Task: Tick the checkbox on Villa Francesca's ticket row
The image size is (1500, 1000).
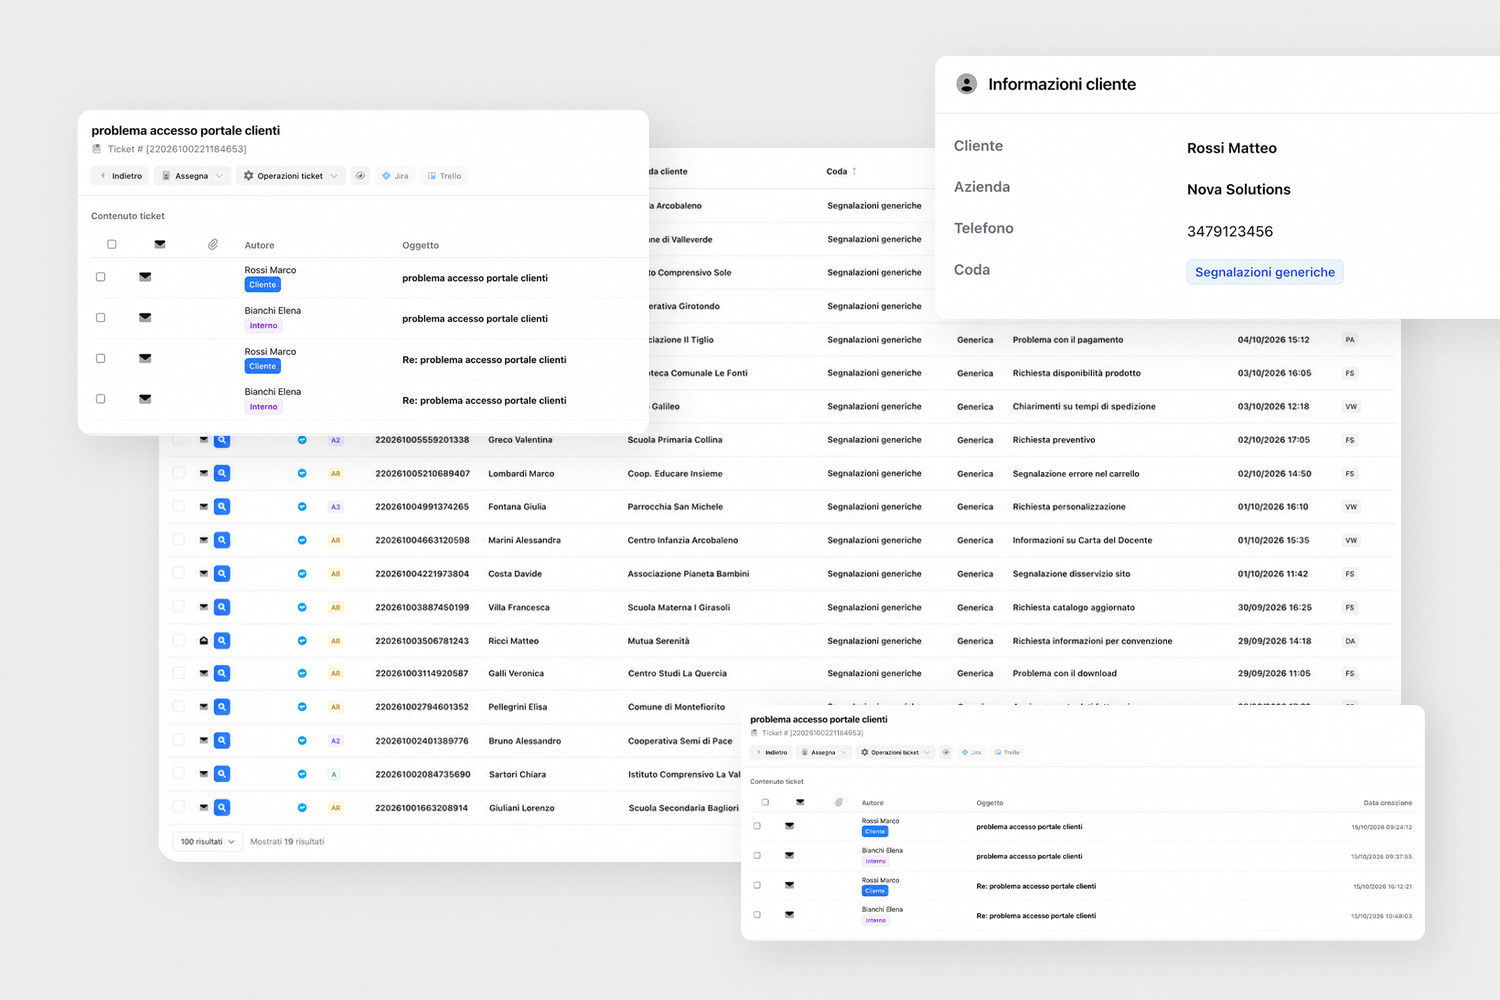Action: pyautogui.click(x=178, y=606)
